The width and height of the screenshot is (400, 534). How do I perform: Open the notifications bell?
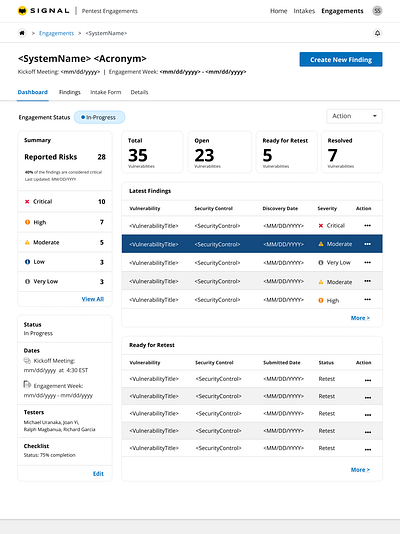click(x=377, y=33)
